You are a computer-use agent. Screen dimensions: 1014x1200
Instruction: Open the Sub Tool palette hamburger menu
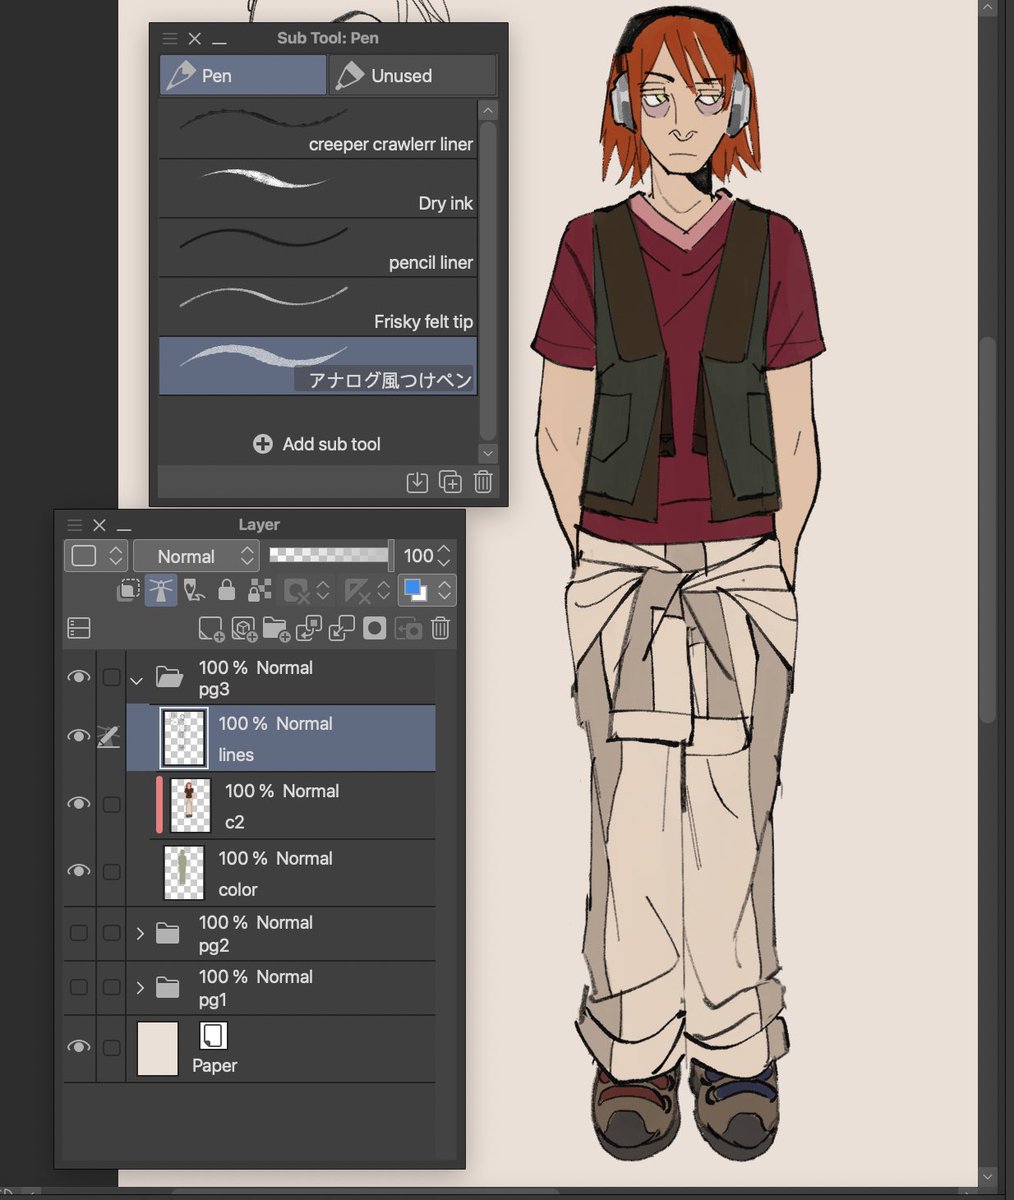pos(170,38)
